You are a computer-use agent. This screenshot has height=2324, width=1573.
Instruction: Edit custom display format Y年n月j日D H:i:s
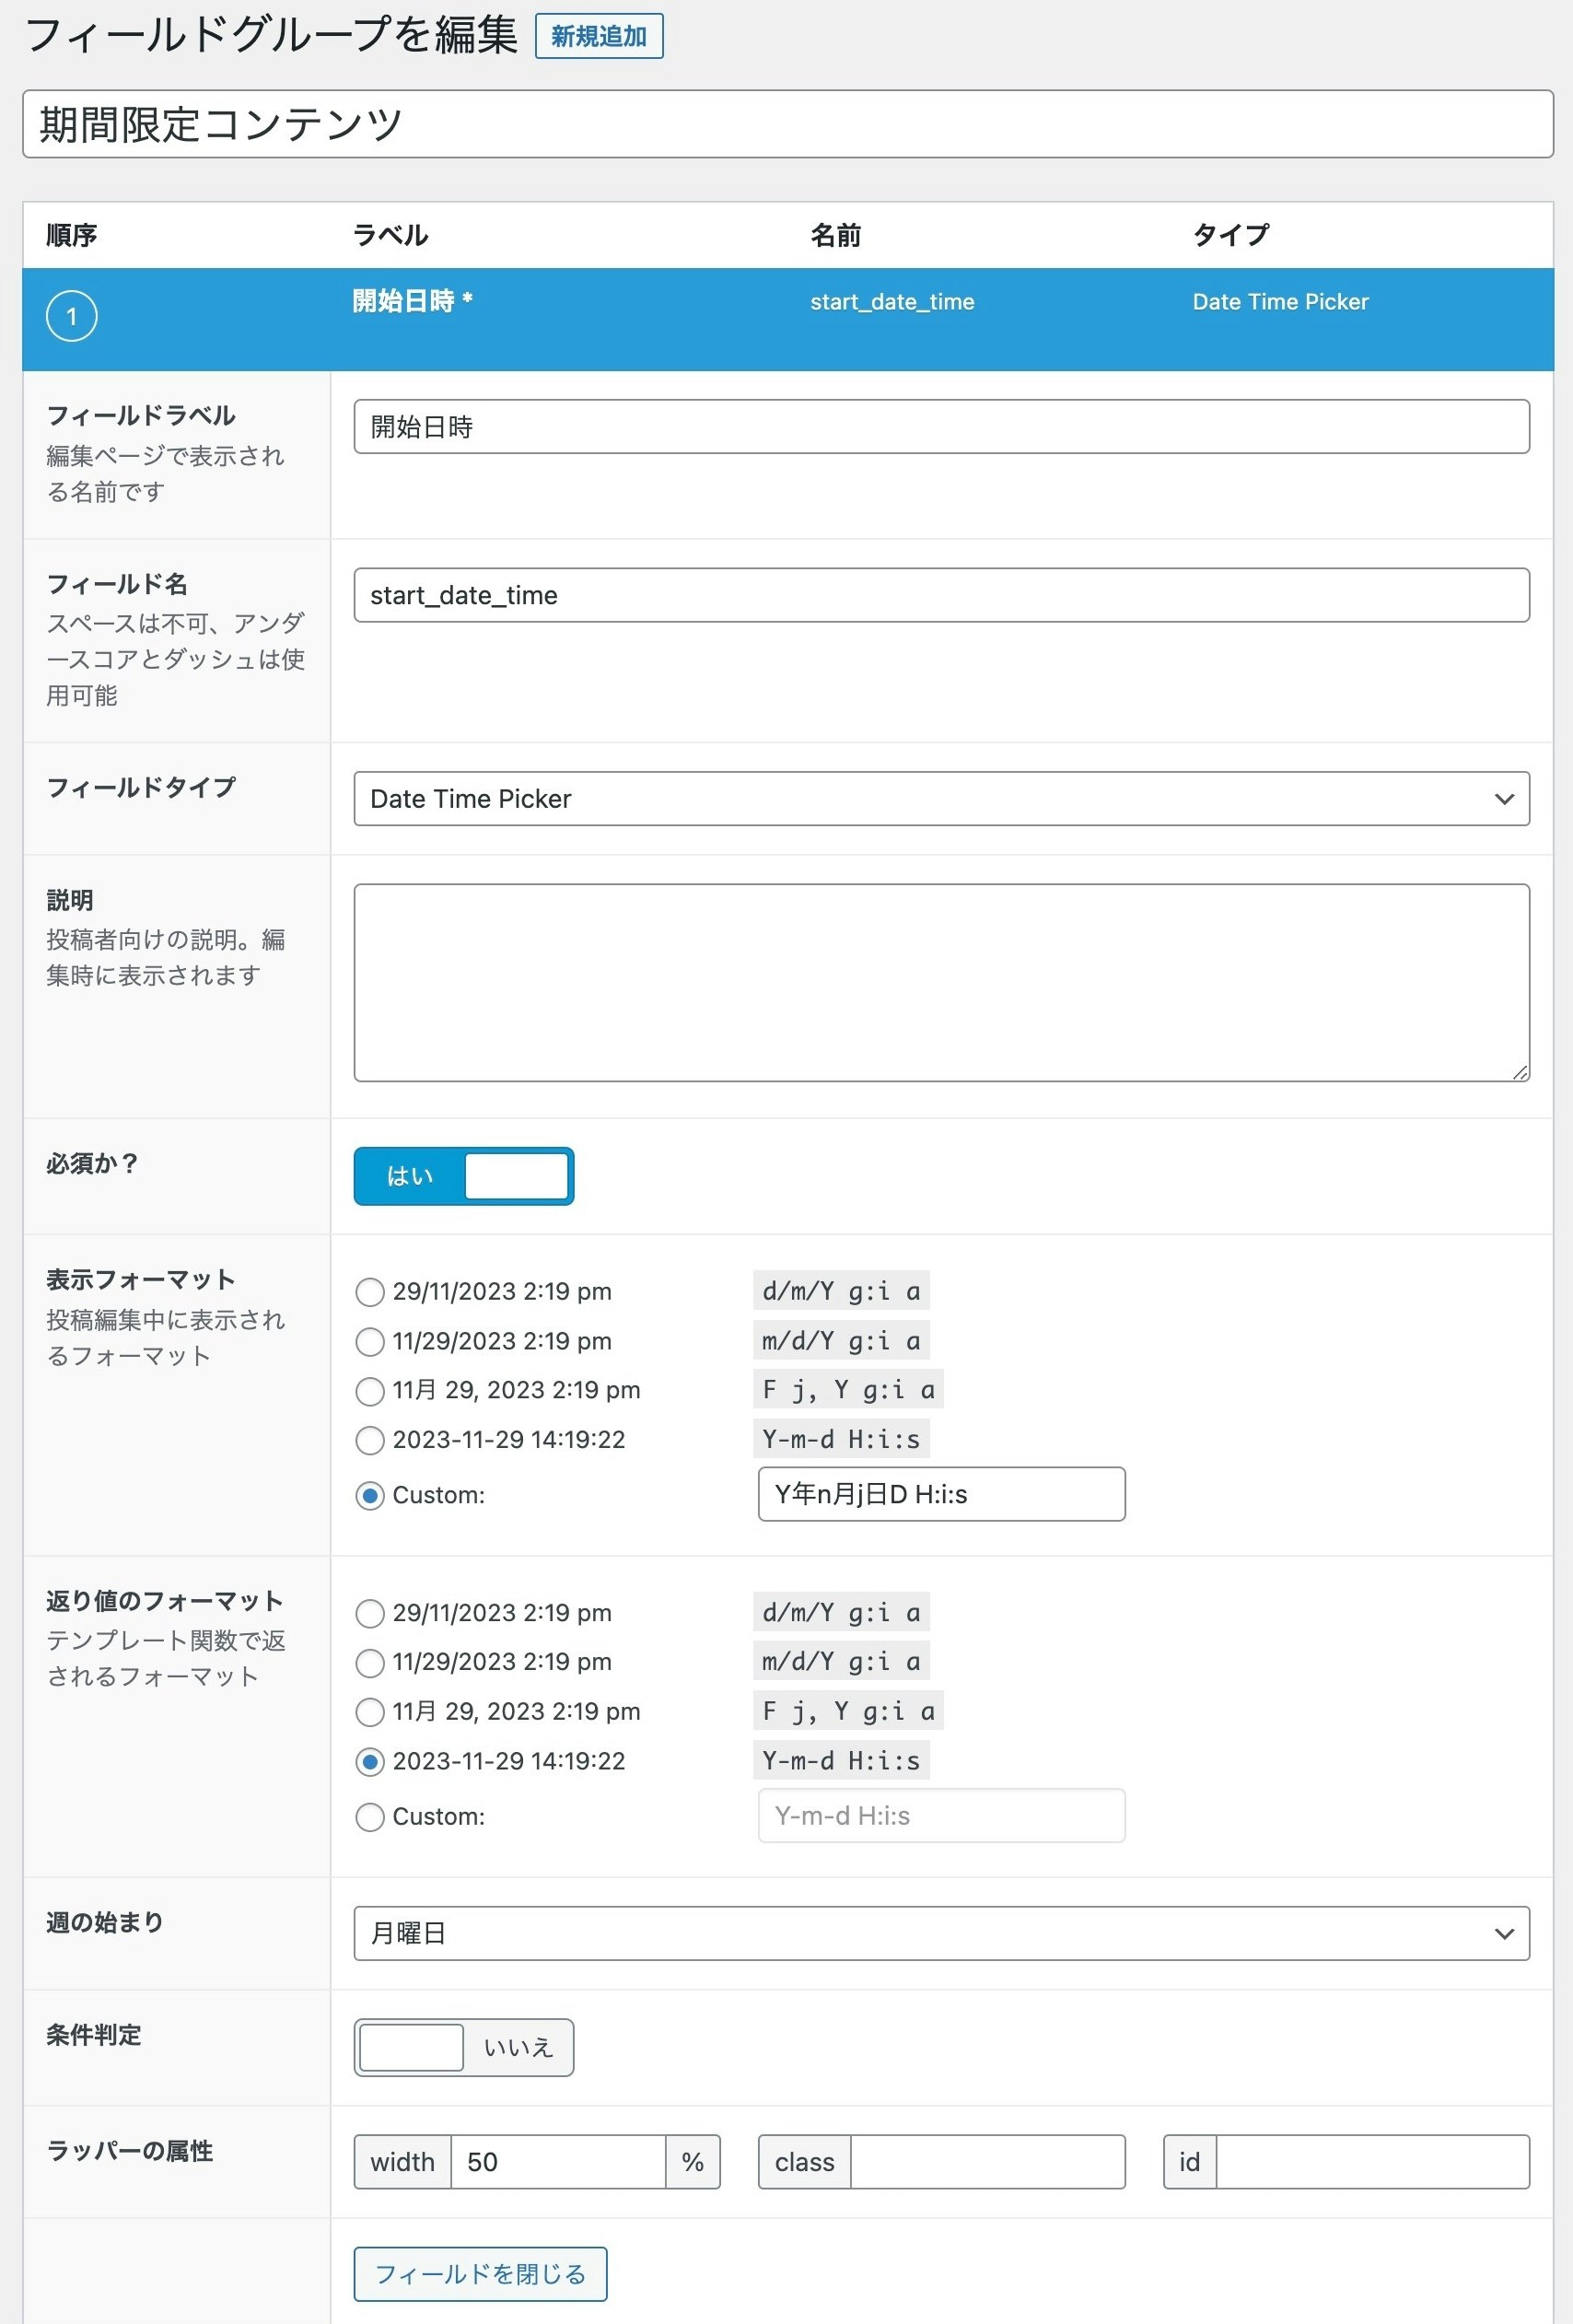click(x=941, y=1494)
